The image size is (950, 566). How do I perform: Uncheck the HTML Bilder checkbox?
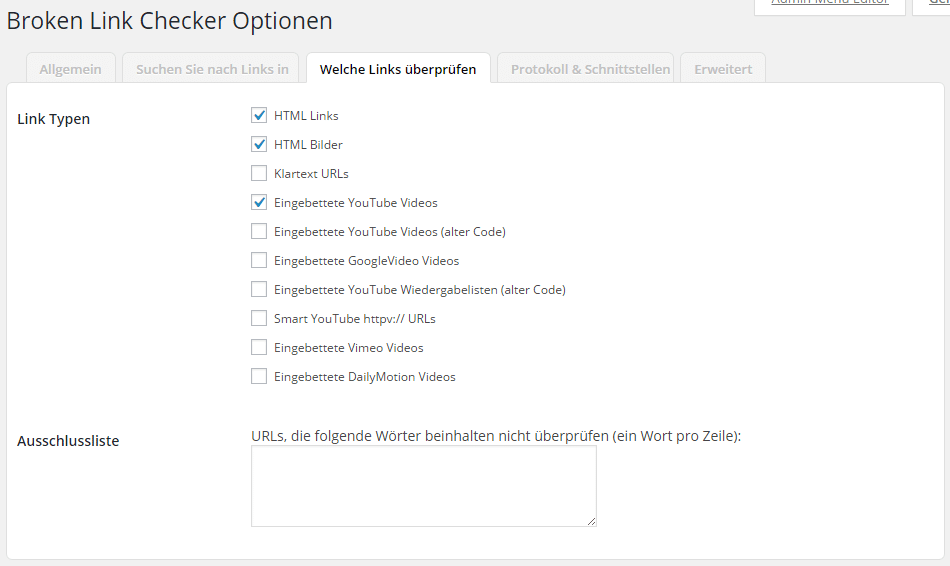click(x=259, y=144)
